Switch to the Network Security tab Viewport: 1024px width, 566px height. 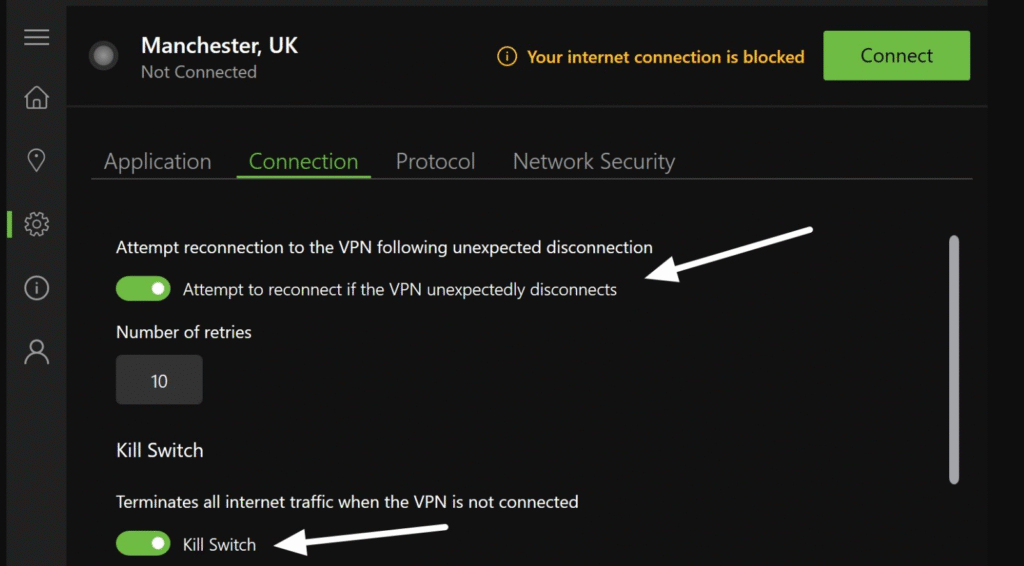pyautogui.click(x=593, y=162)
